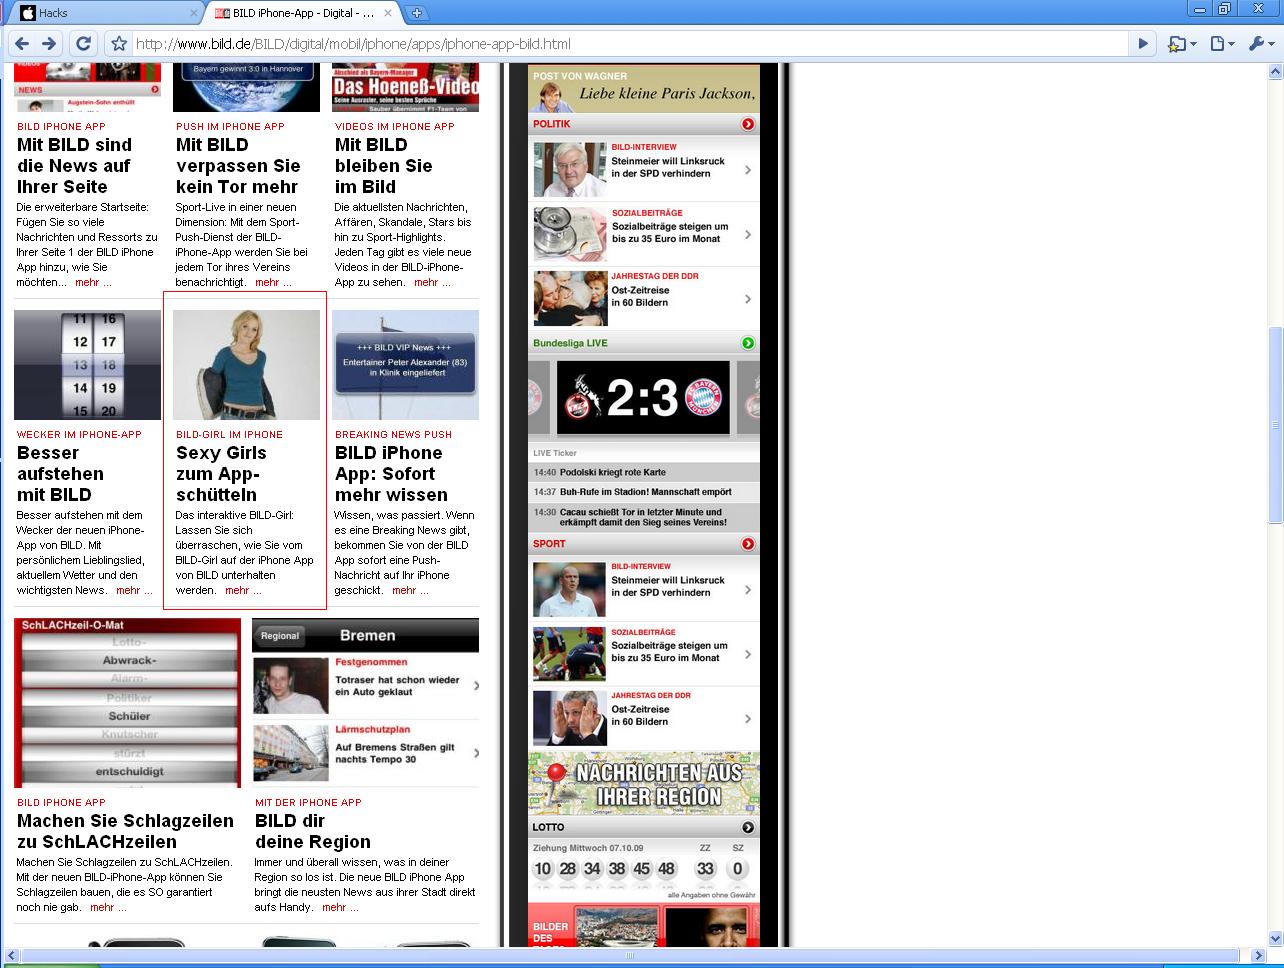This screenshot has height=968, width=1284.
Task: Click the URL address field
Action: point(630,44)
